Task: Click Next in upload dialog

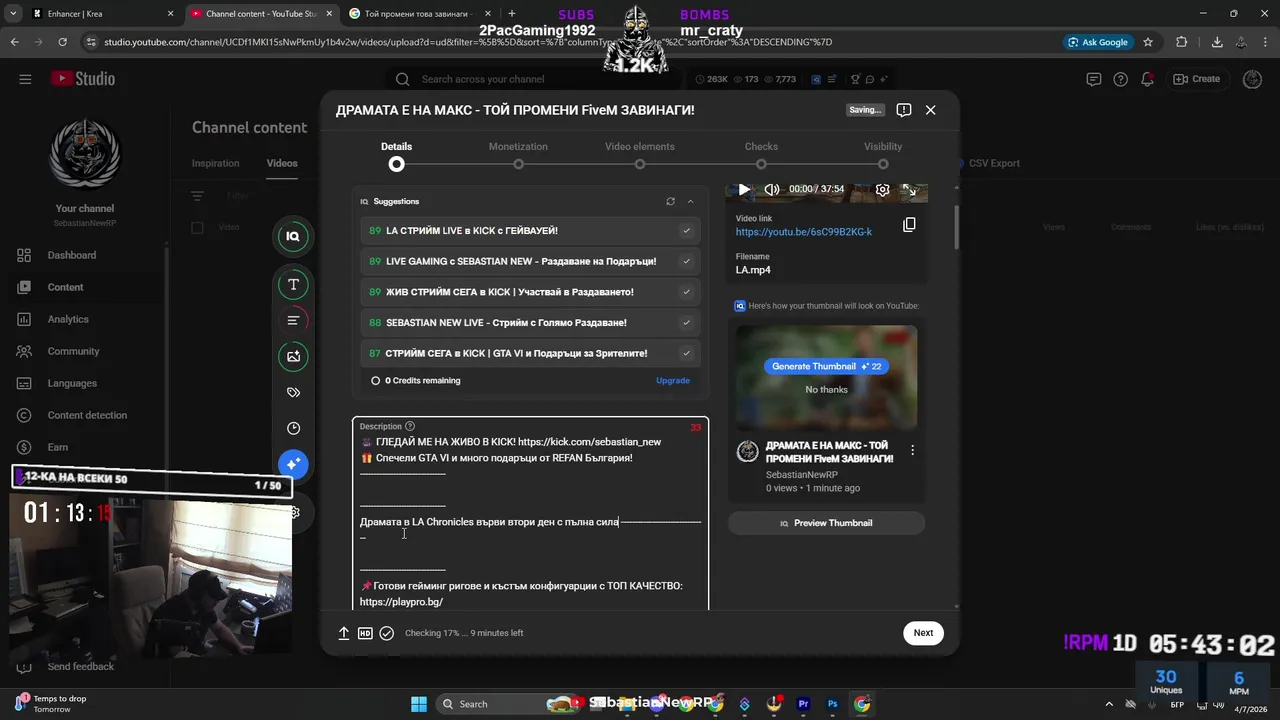Action: (x=923, y=632)
